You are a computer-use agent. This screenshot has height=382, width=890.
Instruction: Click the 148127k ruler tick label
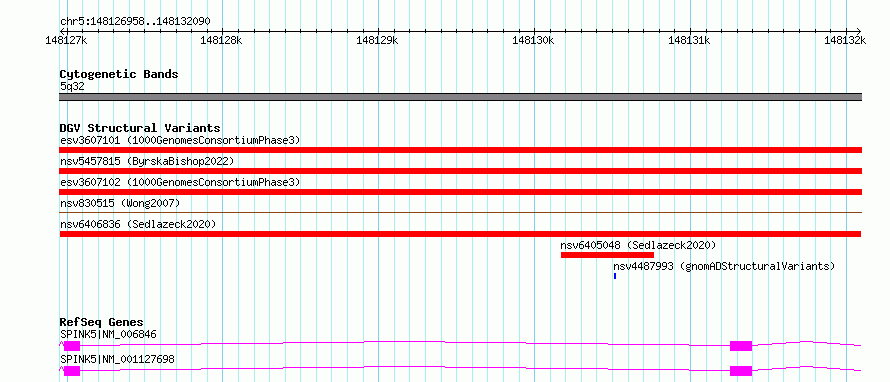pyautogui.click(x=67, y=40)
